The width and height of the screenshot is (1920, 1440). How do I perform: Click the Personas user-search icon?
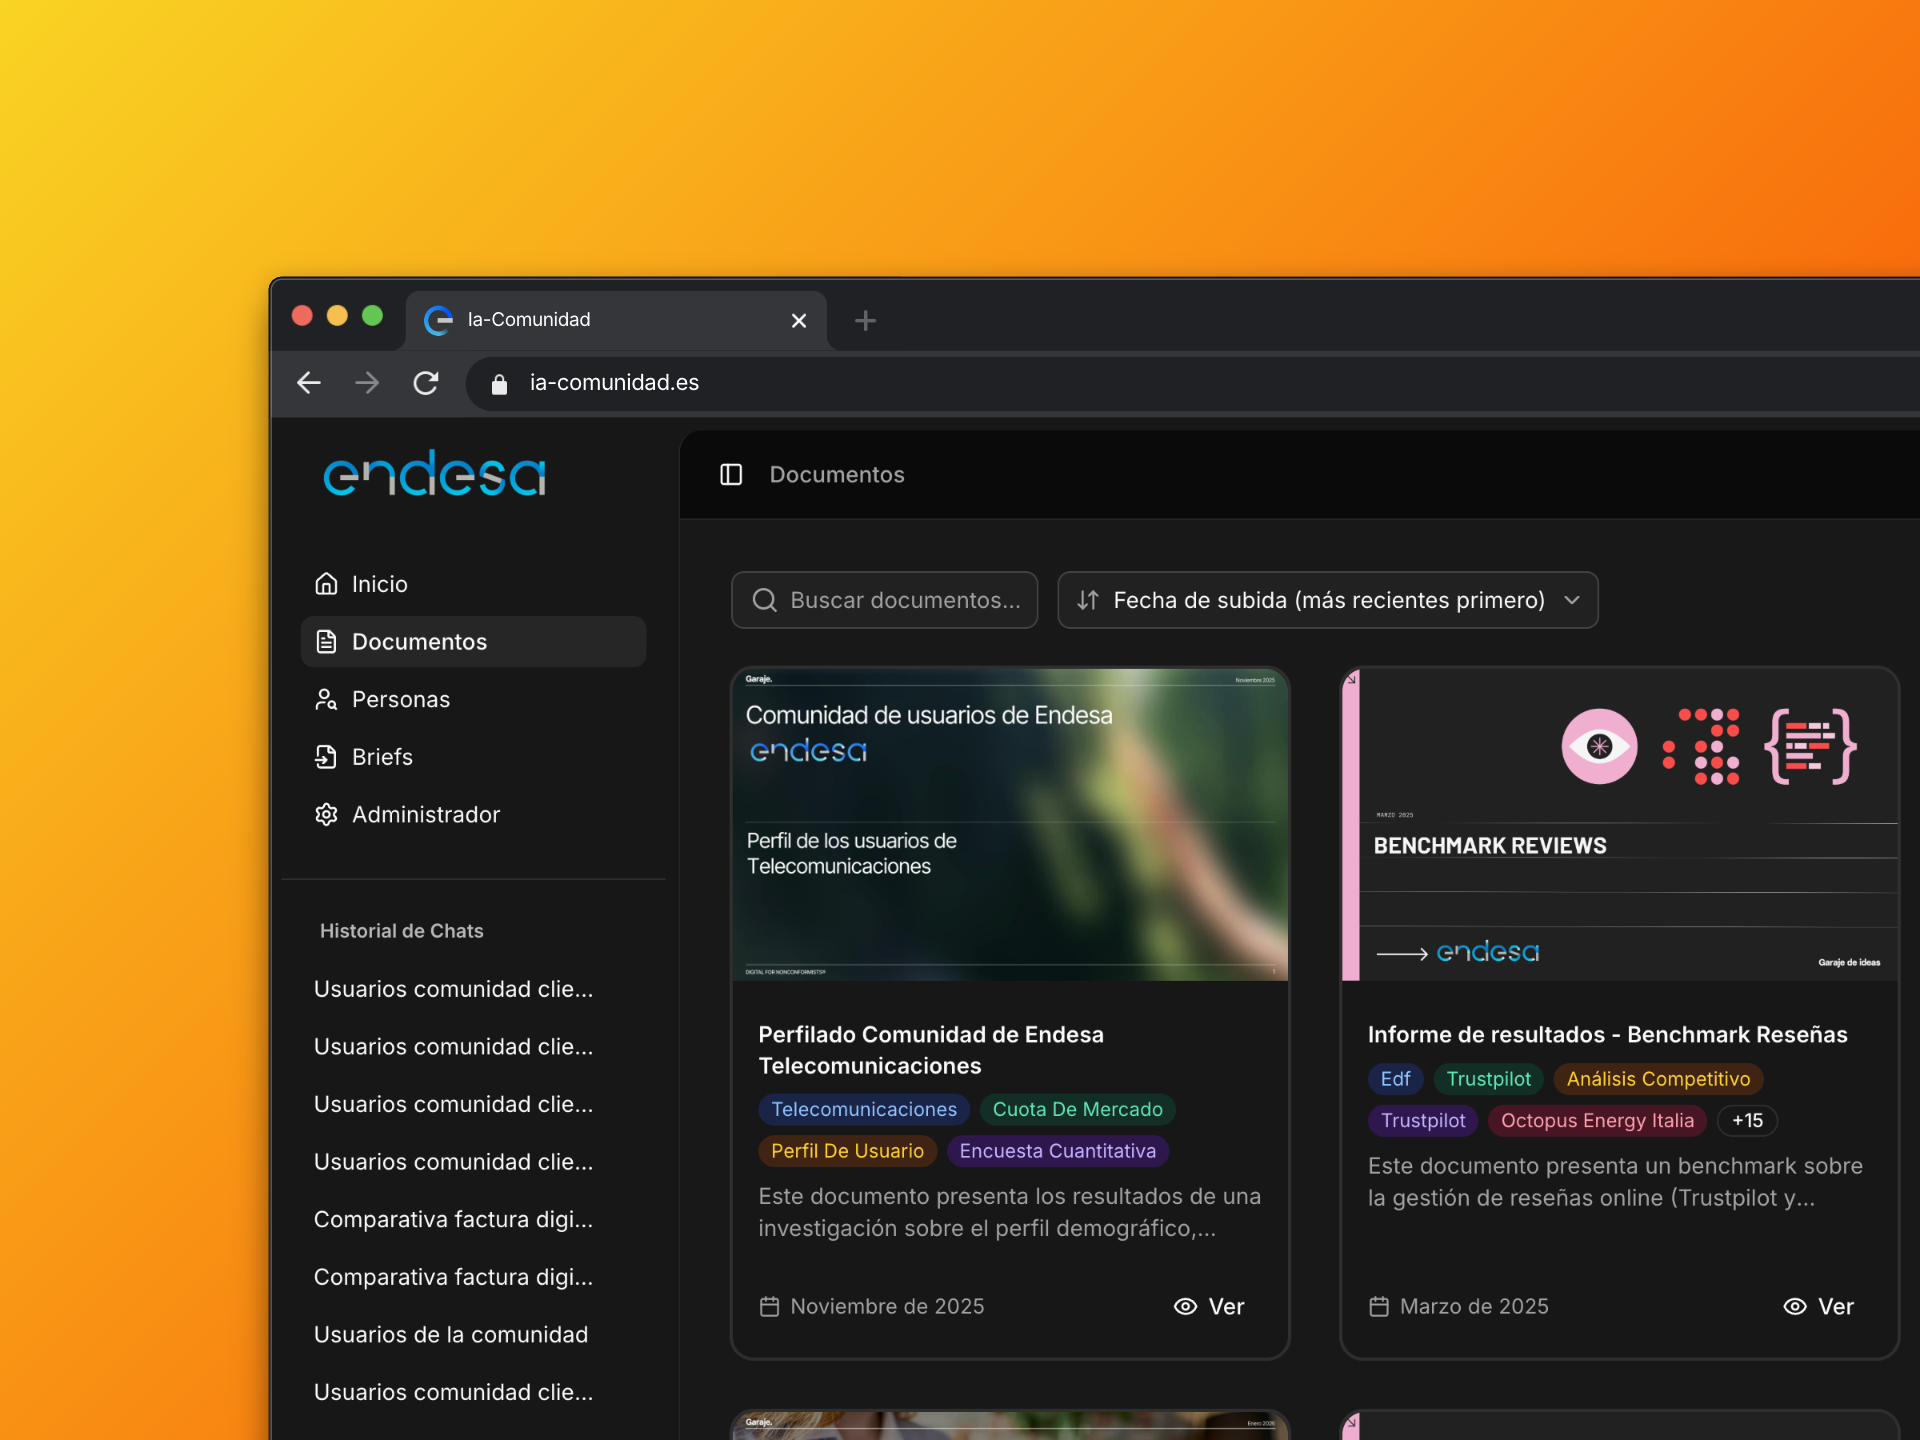coord(326,699)
